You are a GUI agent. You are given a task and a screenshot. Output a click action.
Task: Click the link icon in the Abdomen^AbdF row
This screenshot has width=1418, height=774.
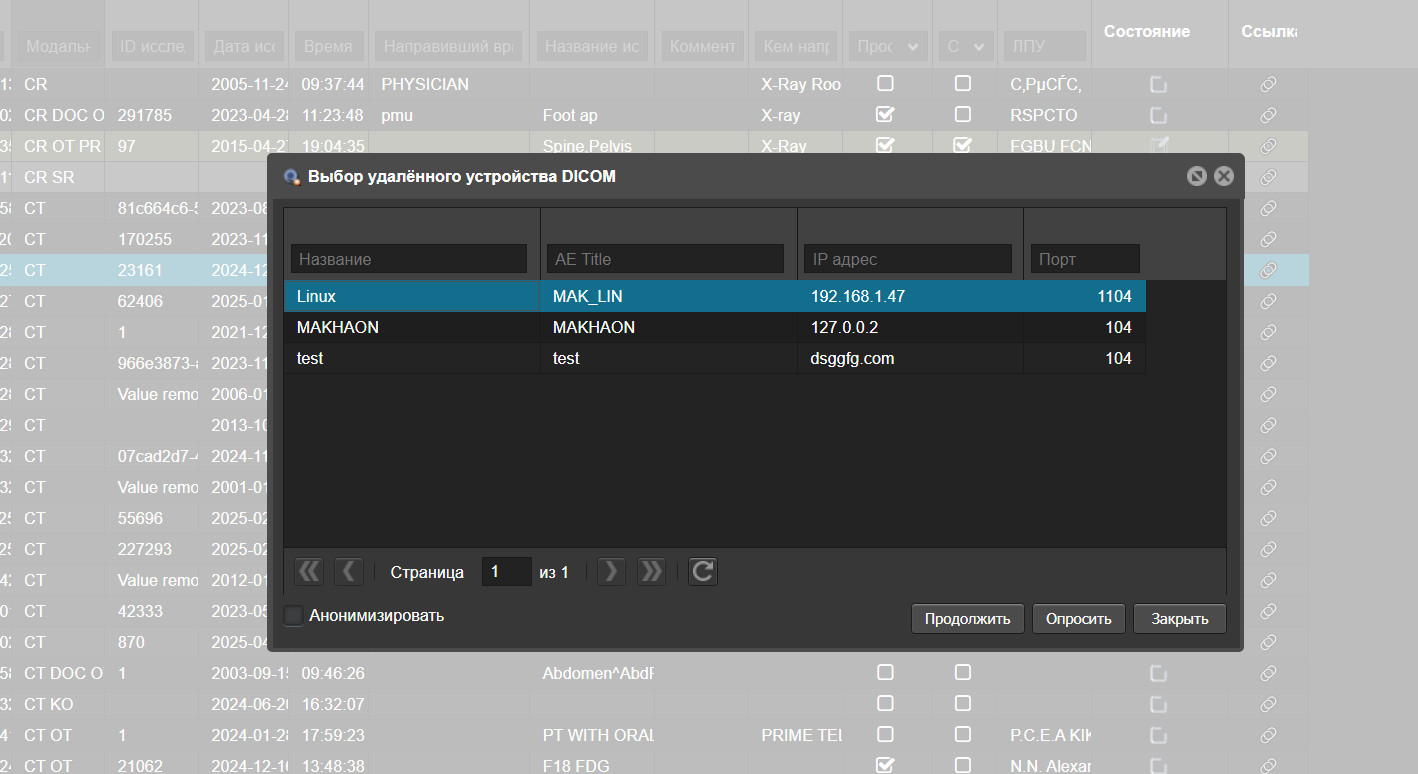(1268, 673)
